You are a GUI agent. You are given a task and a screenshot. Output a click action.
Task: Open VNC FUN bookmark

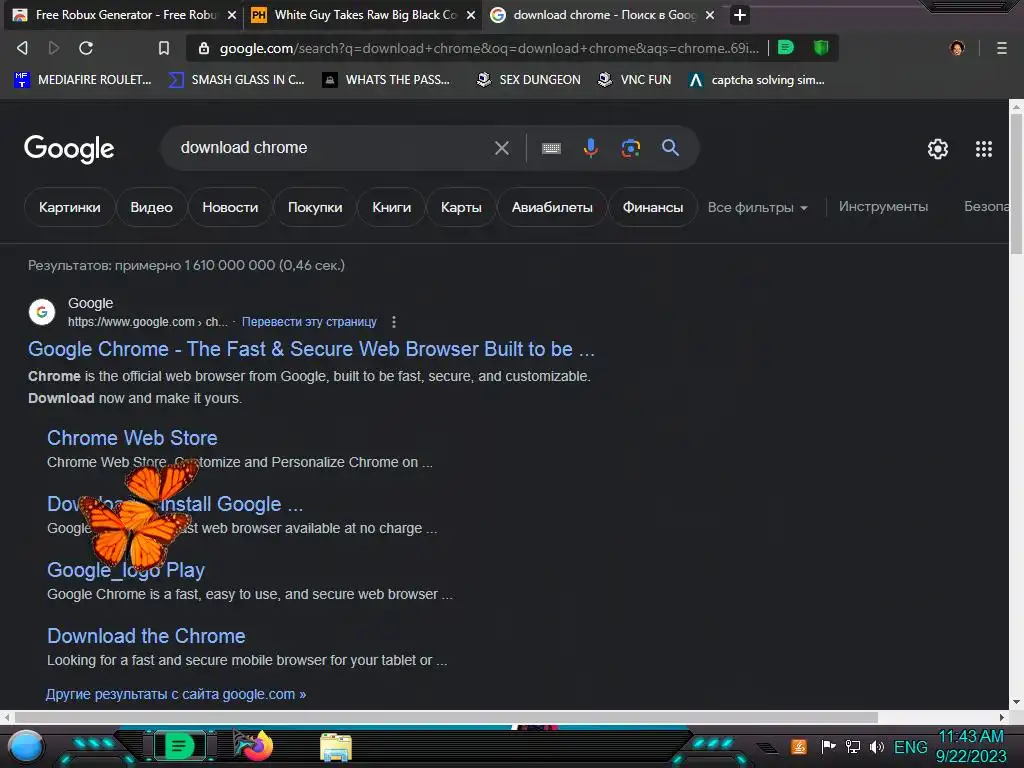tap(634, 80)
